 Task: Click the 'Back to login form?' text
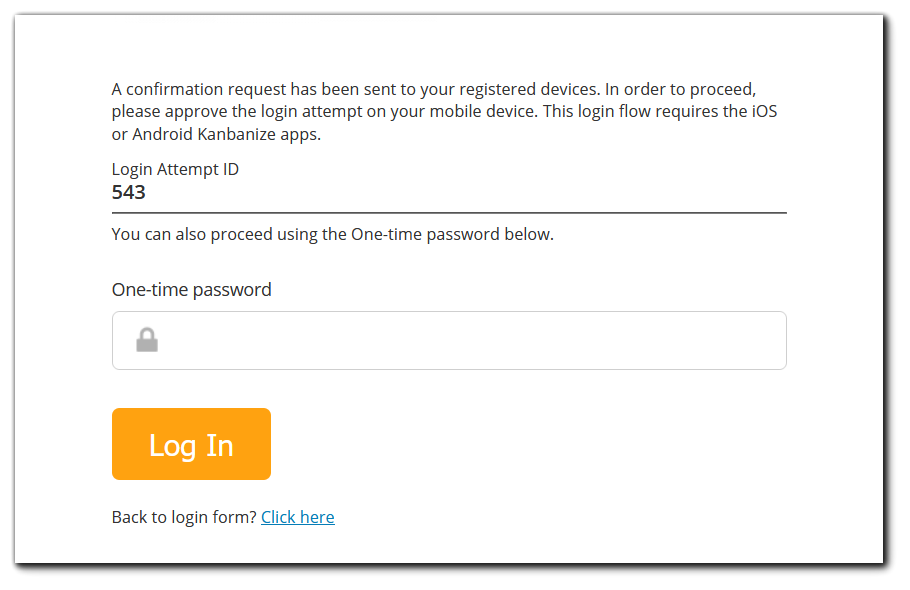184,517
